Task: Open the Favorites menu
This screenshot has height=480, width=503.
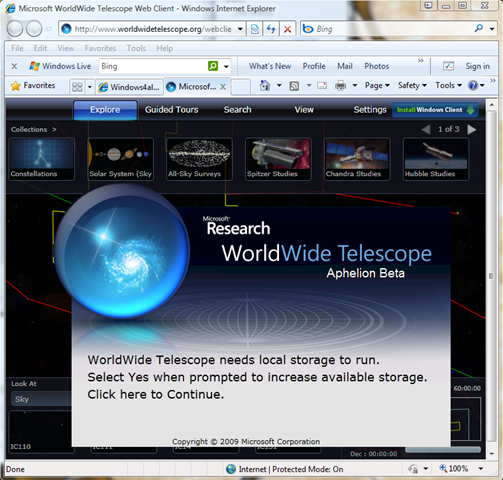Action: pyautogui.click(x=100, y=48)
